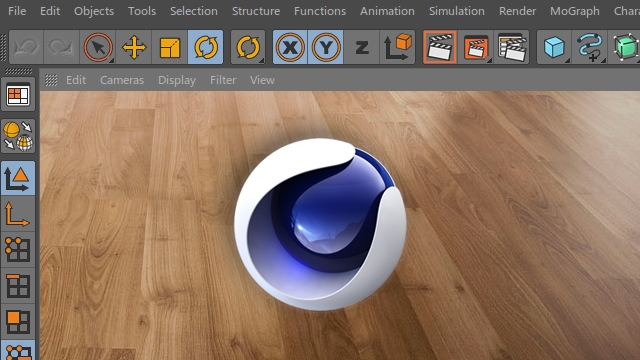
Task: Open Edit Render Settings icon
Action: click(x=511, y=47)
